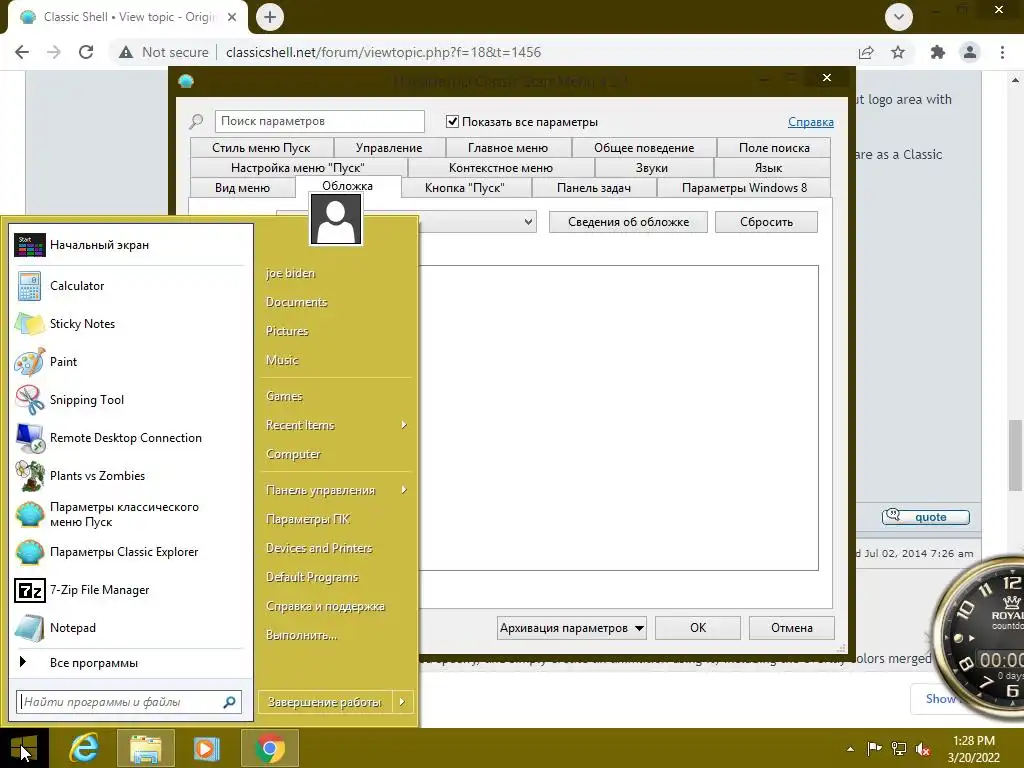This screenshot has width=1024, height=768.
Task: Launch Plants vs Zombies
Action: (x=131, y=475)
